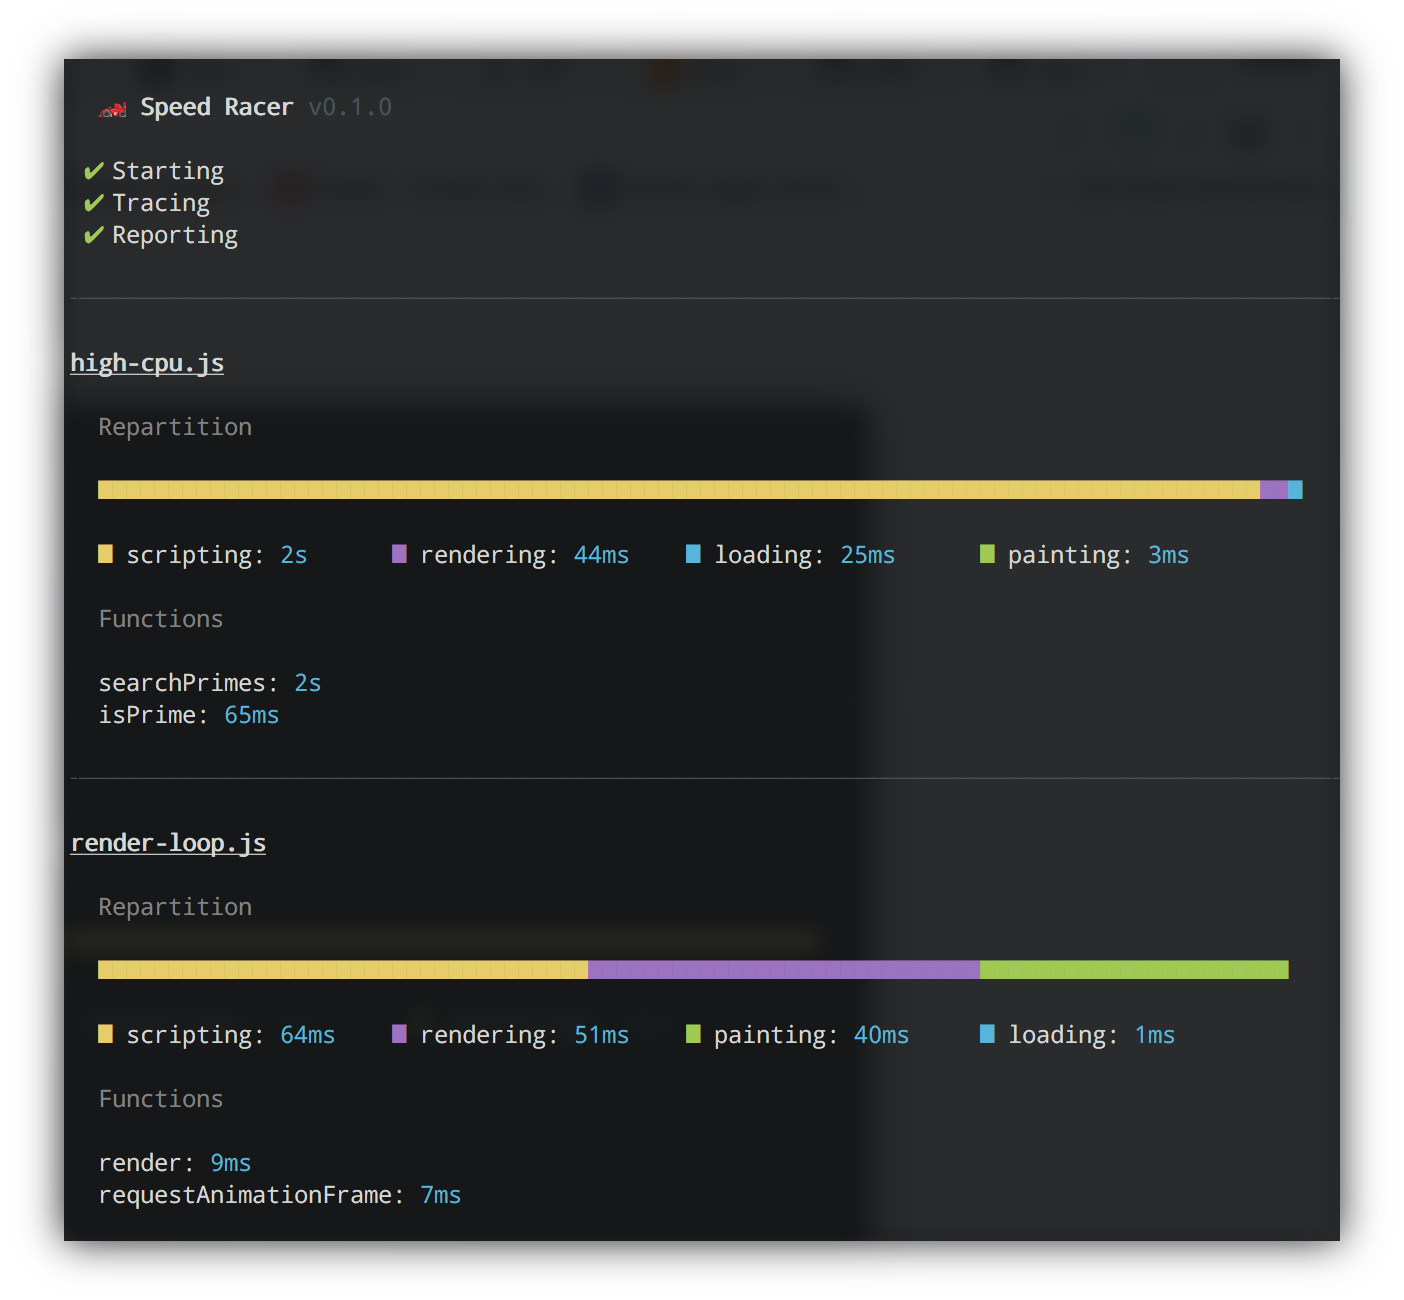Open the render-loop.js file link

click(168, 843)
